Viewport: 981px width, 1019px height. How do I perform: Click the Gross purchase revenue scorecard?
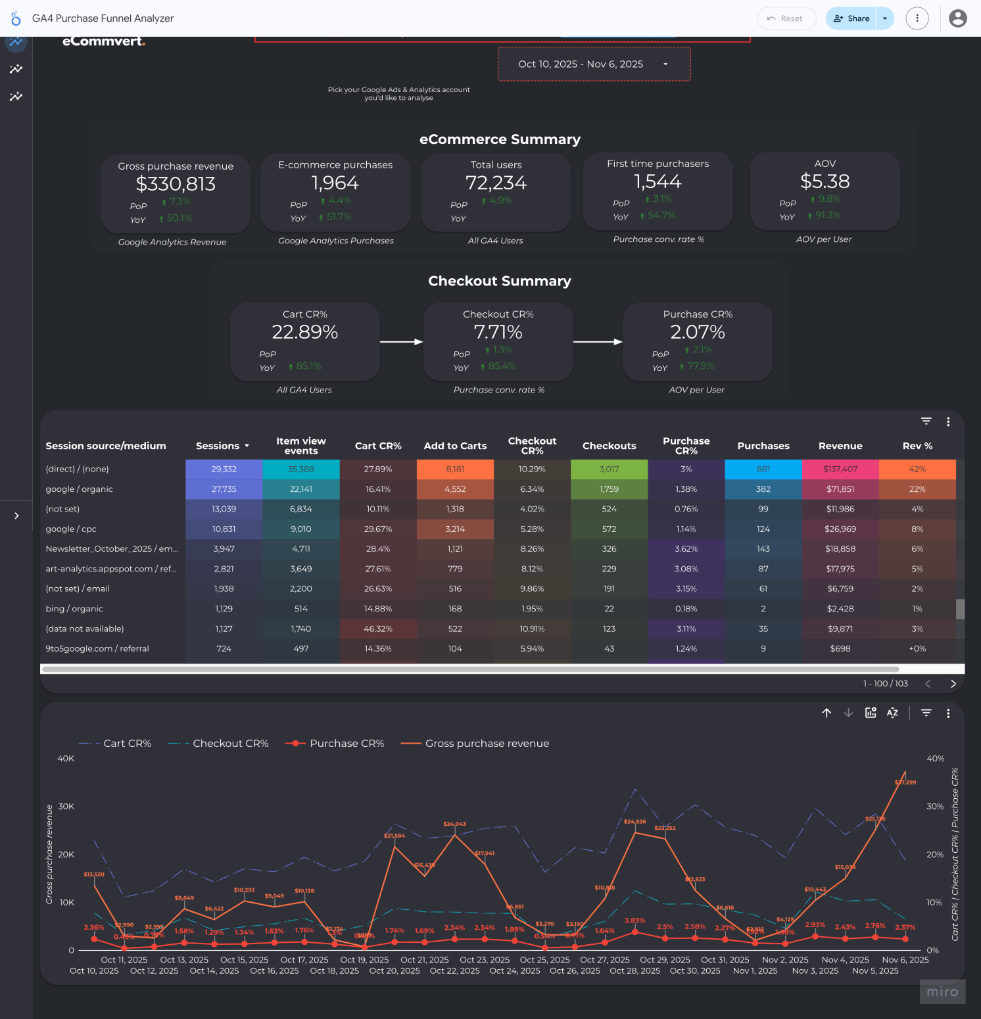coord(175,193)
